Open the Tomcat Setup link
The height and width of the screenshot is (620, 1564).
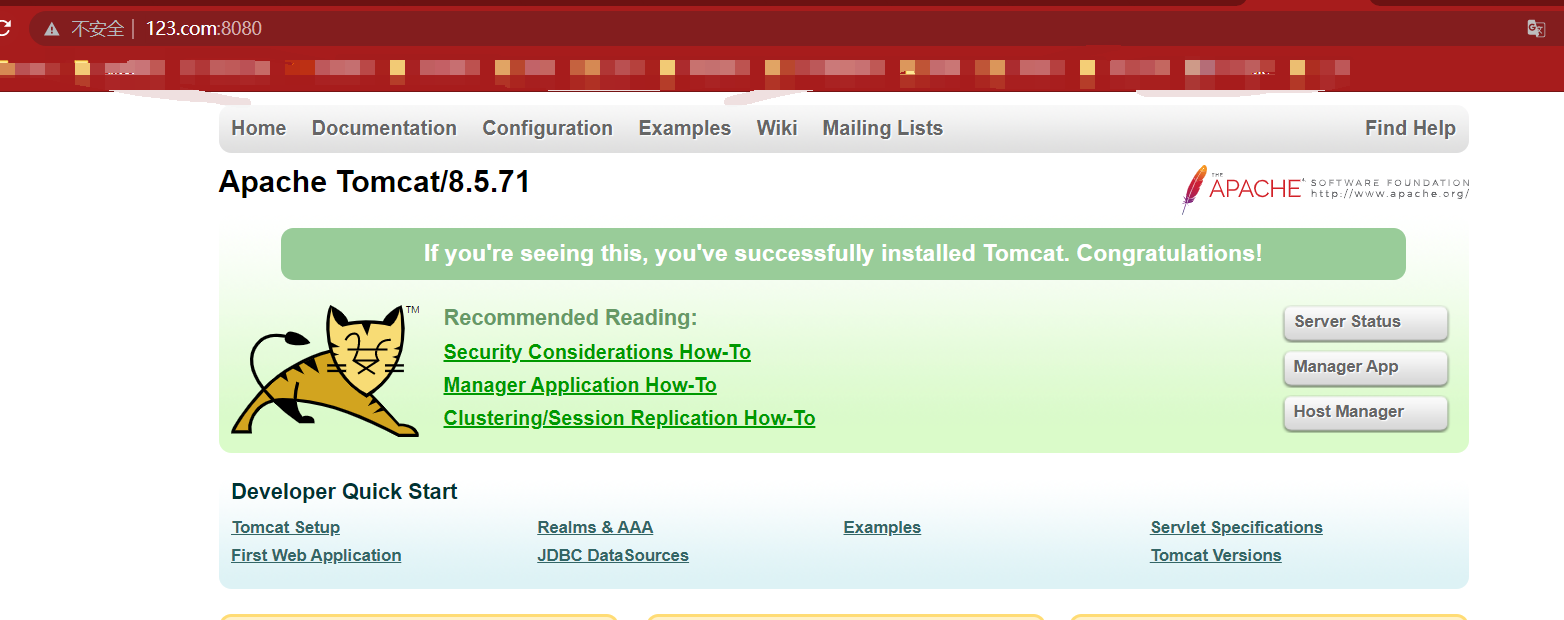click(x=286, y=527)
